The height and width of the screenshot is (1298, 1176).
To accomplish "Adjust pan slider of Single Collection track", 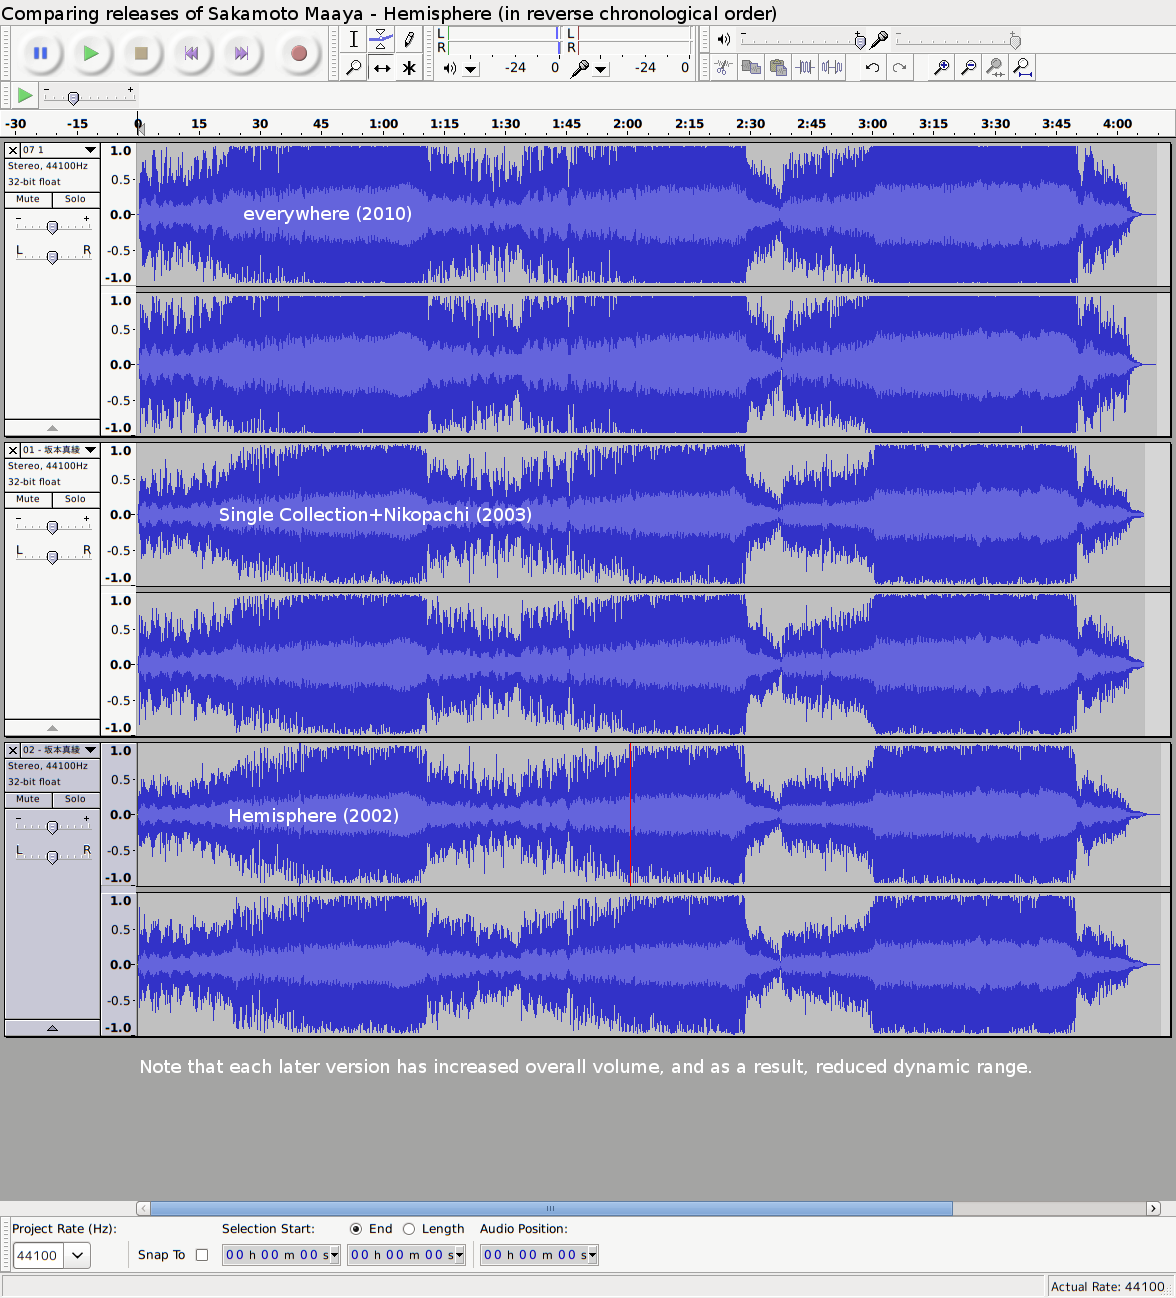I will [x=52, y=557].
